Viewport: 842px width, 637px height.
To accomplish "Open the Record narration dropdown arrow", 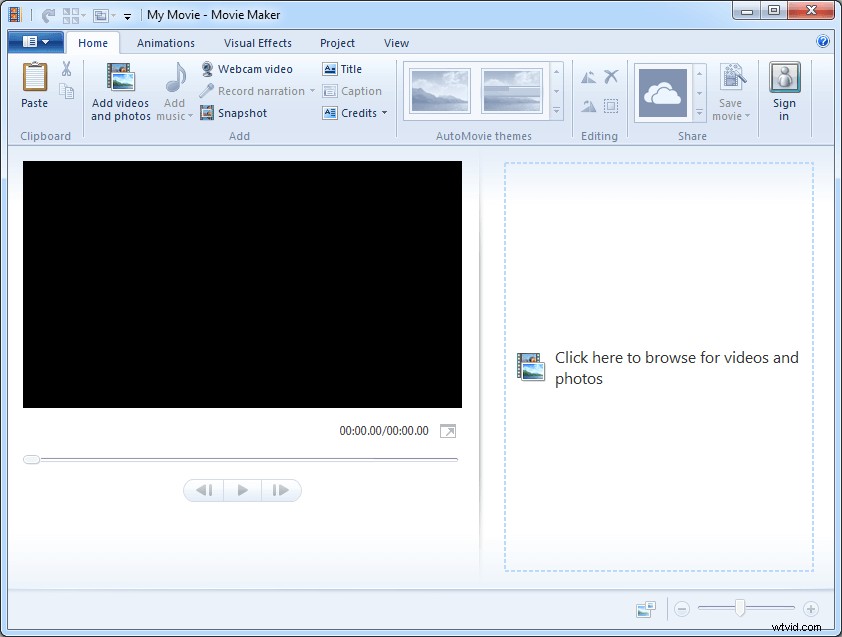I will click(312, 91).
